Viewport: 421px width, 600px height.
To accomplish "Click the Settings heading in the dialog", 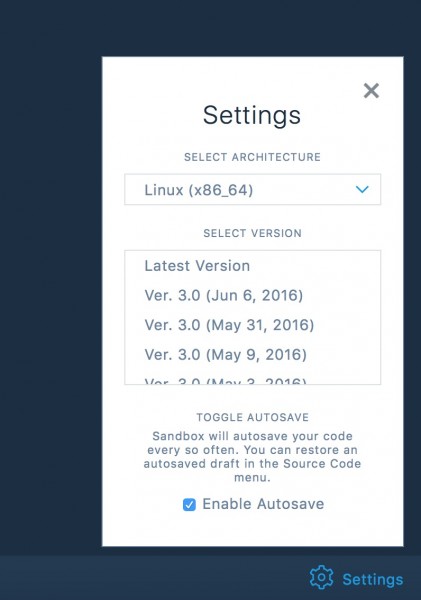I will (x=252, y=115).
